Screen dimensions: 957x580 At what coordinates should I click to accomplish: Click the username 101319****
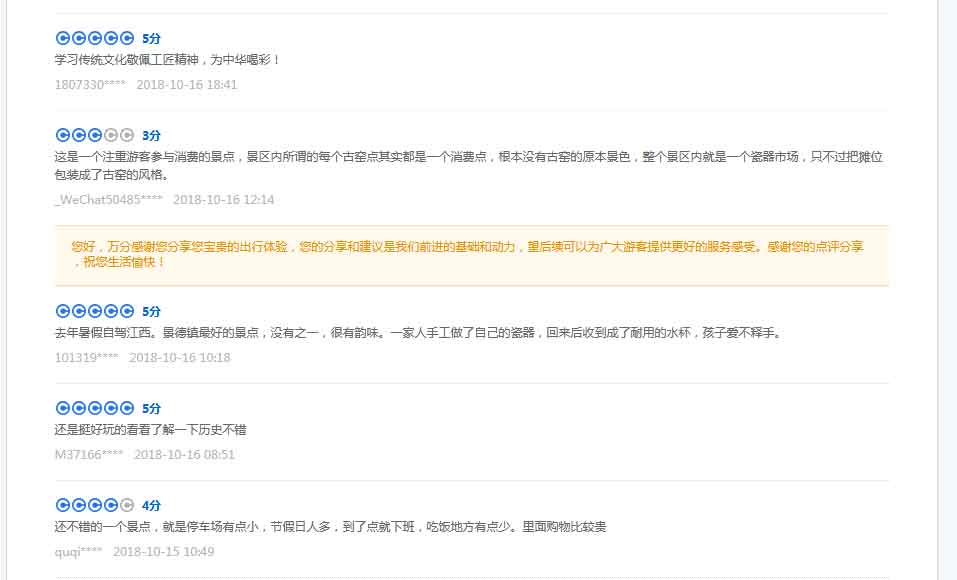tap(87, 358)
